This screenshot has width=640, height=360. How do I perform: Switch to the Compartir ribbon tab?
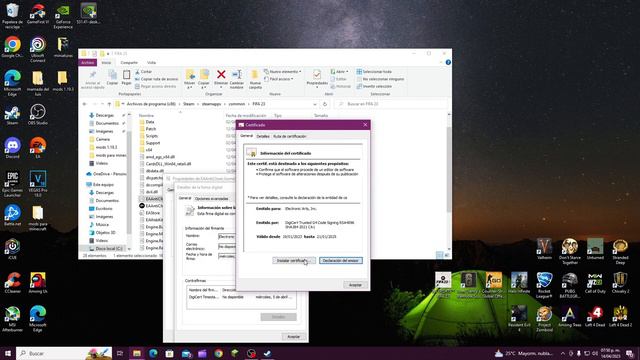point(129,62)
